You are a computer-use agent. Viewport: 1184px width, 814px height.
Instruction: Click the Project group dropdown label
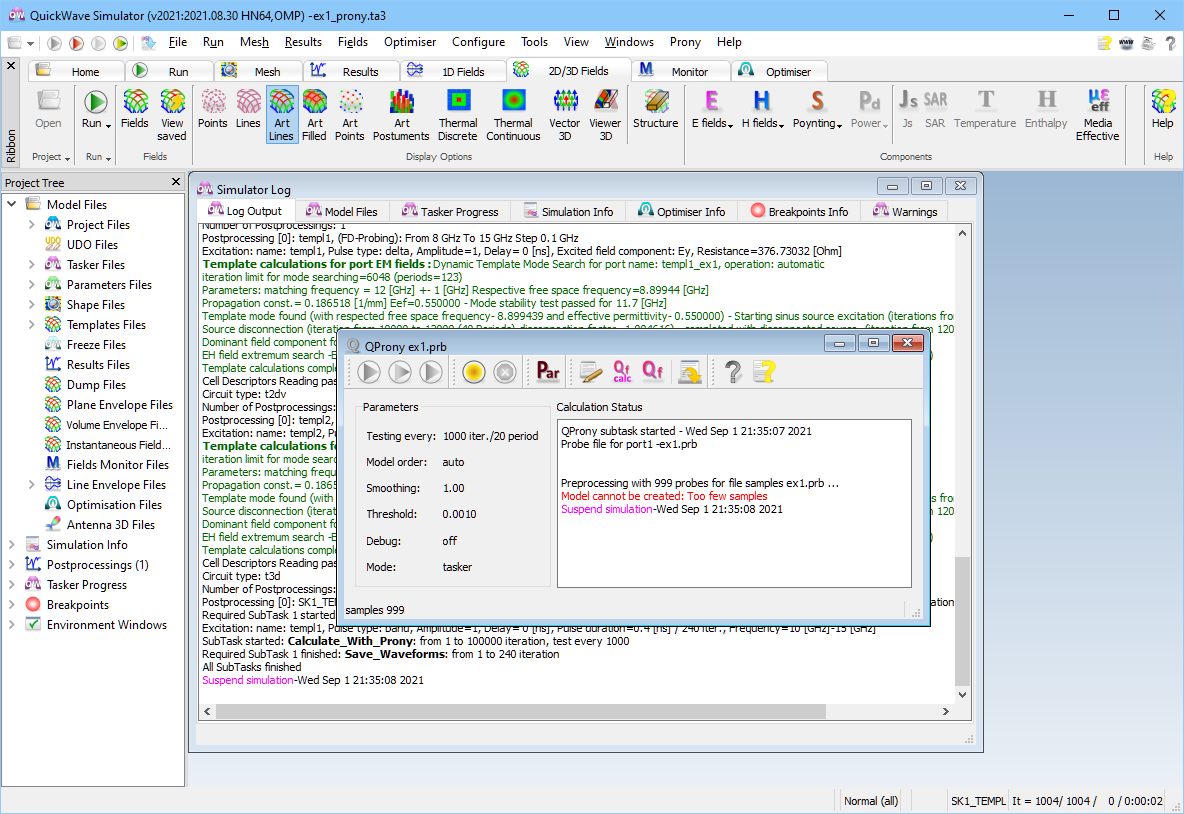(x=51, y=157)
